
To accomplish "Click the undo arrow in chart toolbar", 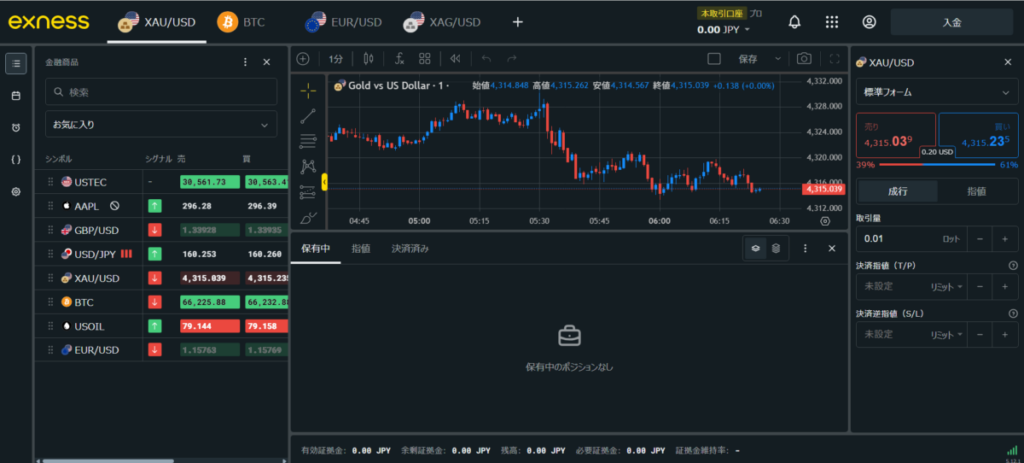I will coord(486,59).
